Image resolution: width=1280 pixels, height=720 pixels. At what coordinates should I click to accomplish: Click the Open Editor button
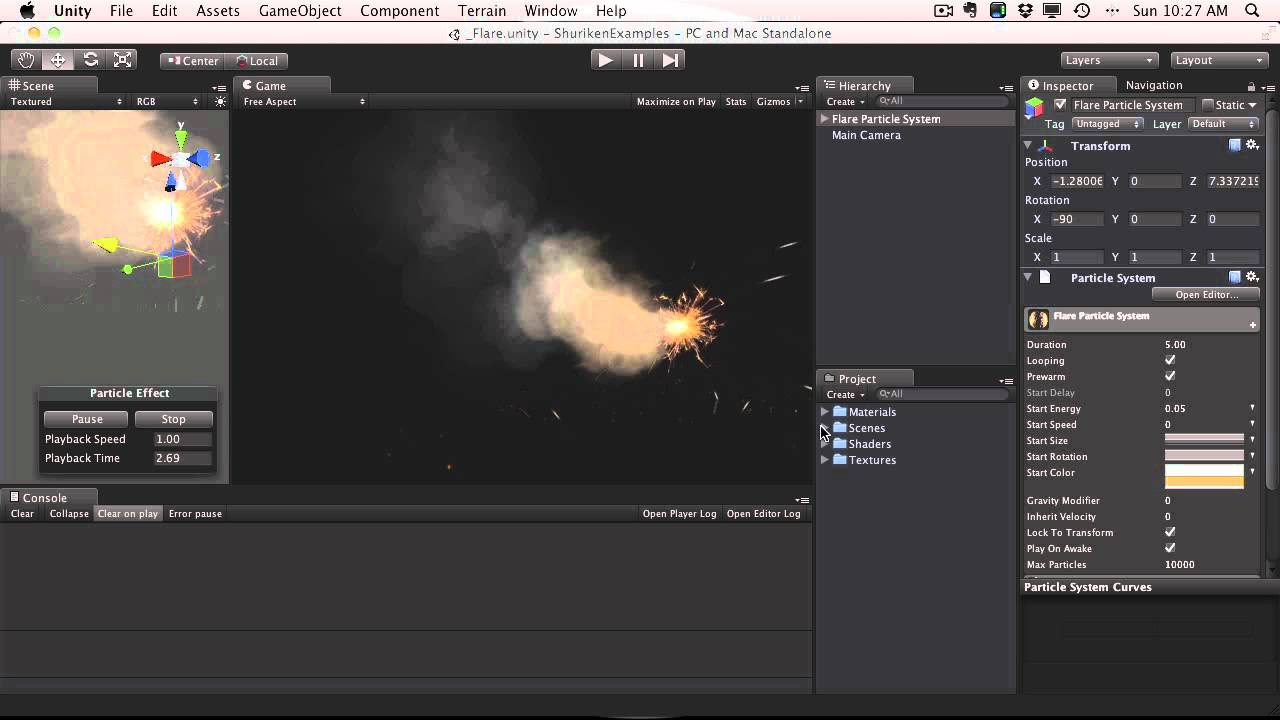pyautogui.click(x=1206, y=294)
